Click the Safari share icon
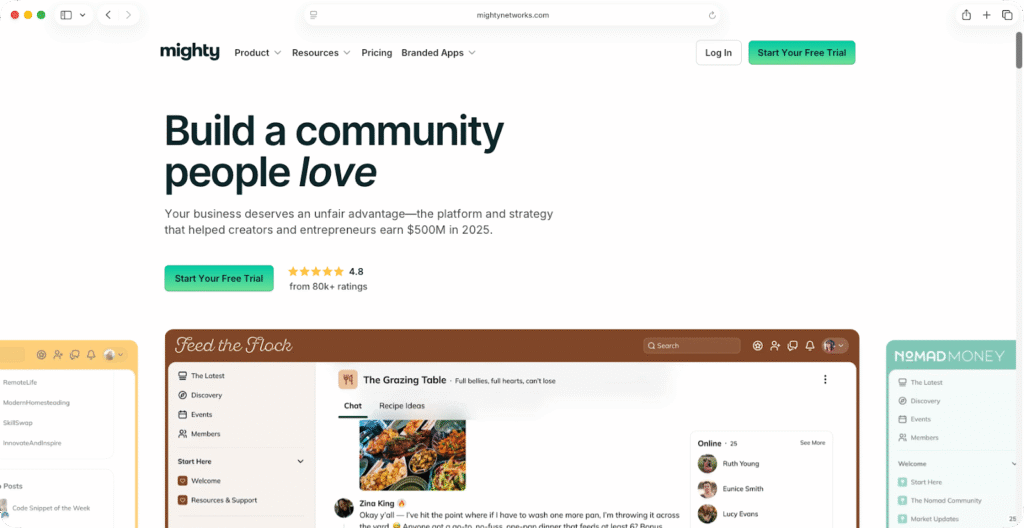This screenshot has width=1024, height=528. click(x=967, y=15)
